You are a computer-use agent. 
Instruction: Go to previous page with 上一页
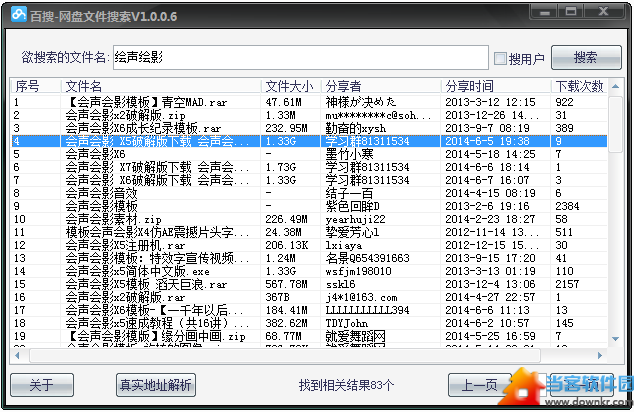(480, 385)
